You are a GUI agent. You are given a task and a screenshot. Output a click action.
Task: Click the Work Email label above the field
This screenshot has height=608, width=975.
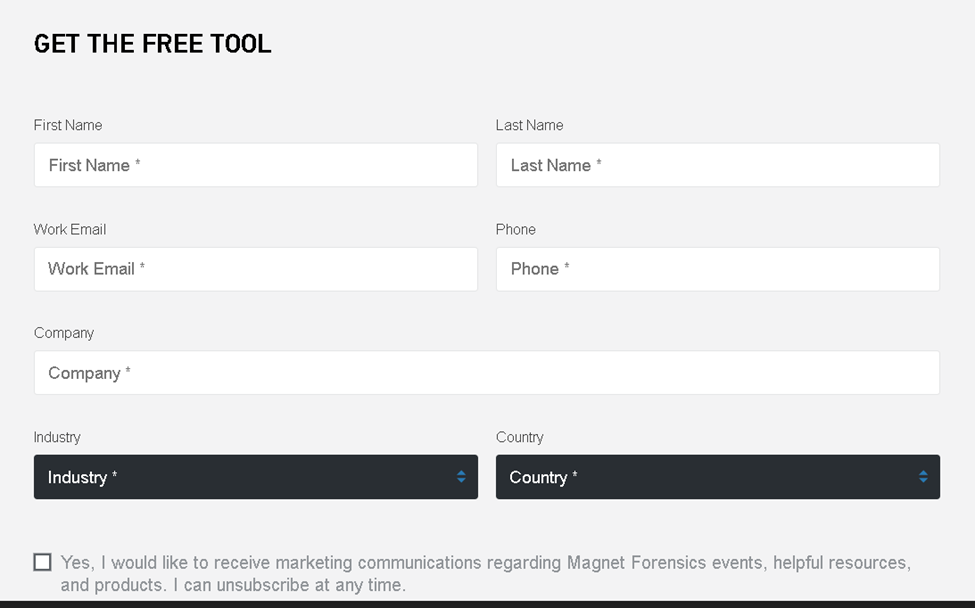(70, 229)
